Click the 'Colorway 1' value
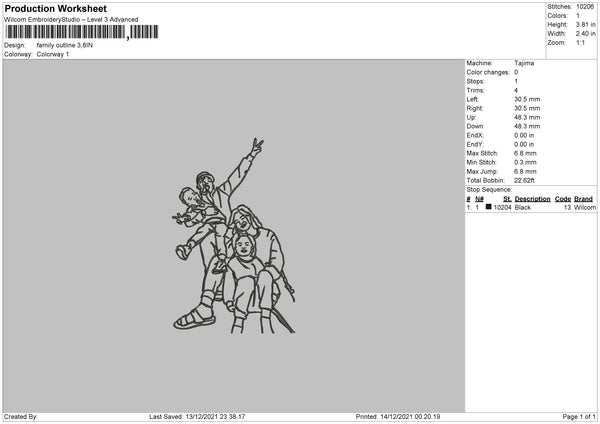Image resolution: width=600 pixels, height=424 pixels. tap(53, 54)
